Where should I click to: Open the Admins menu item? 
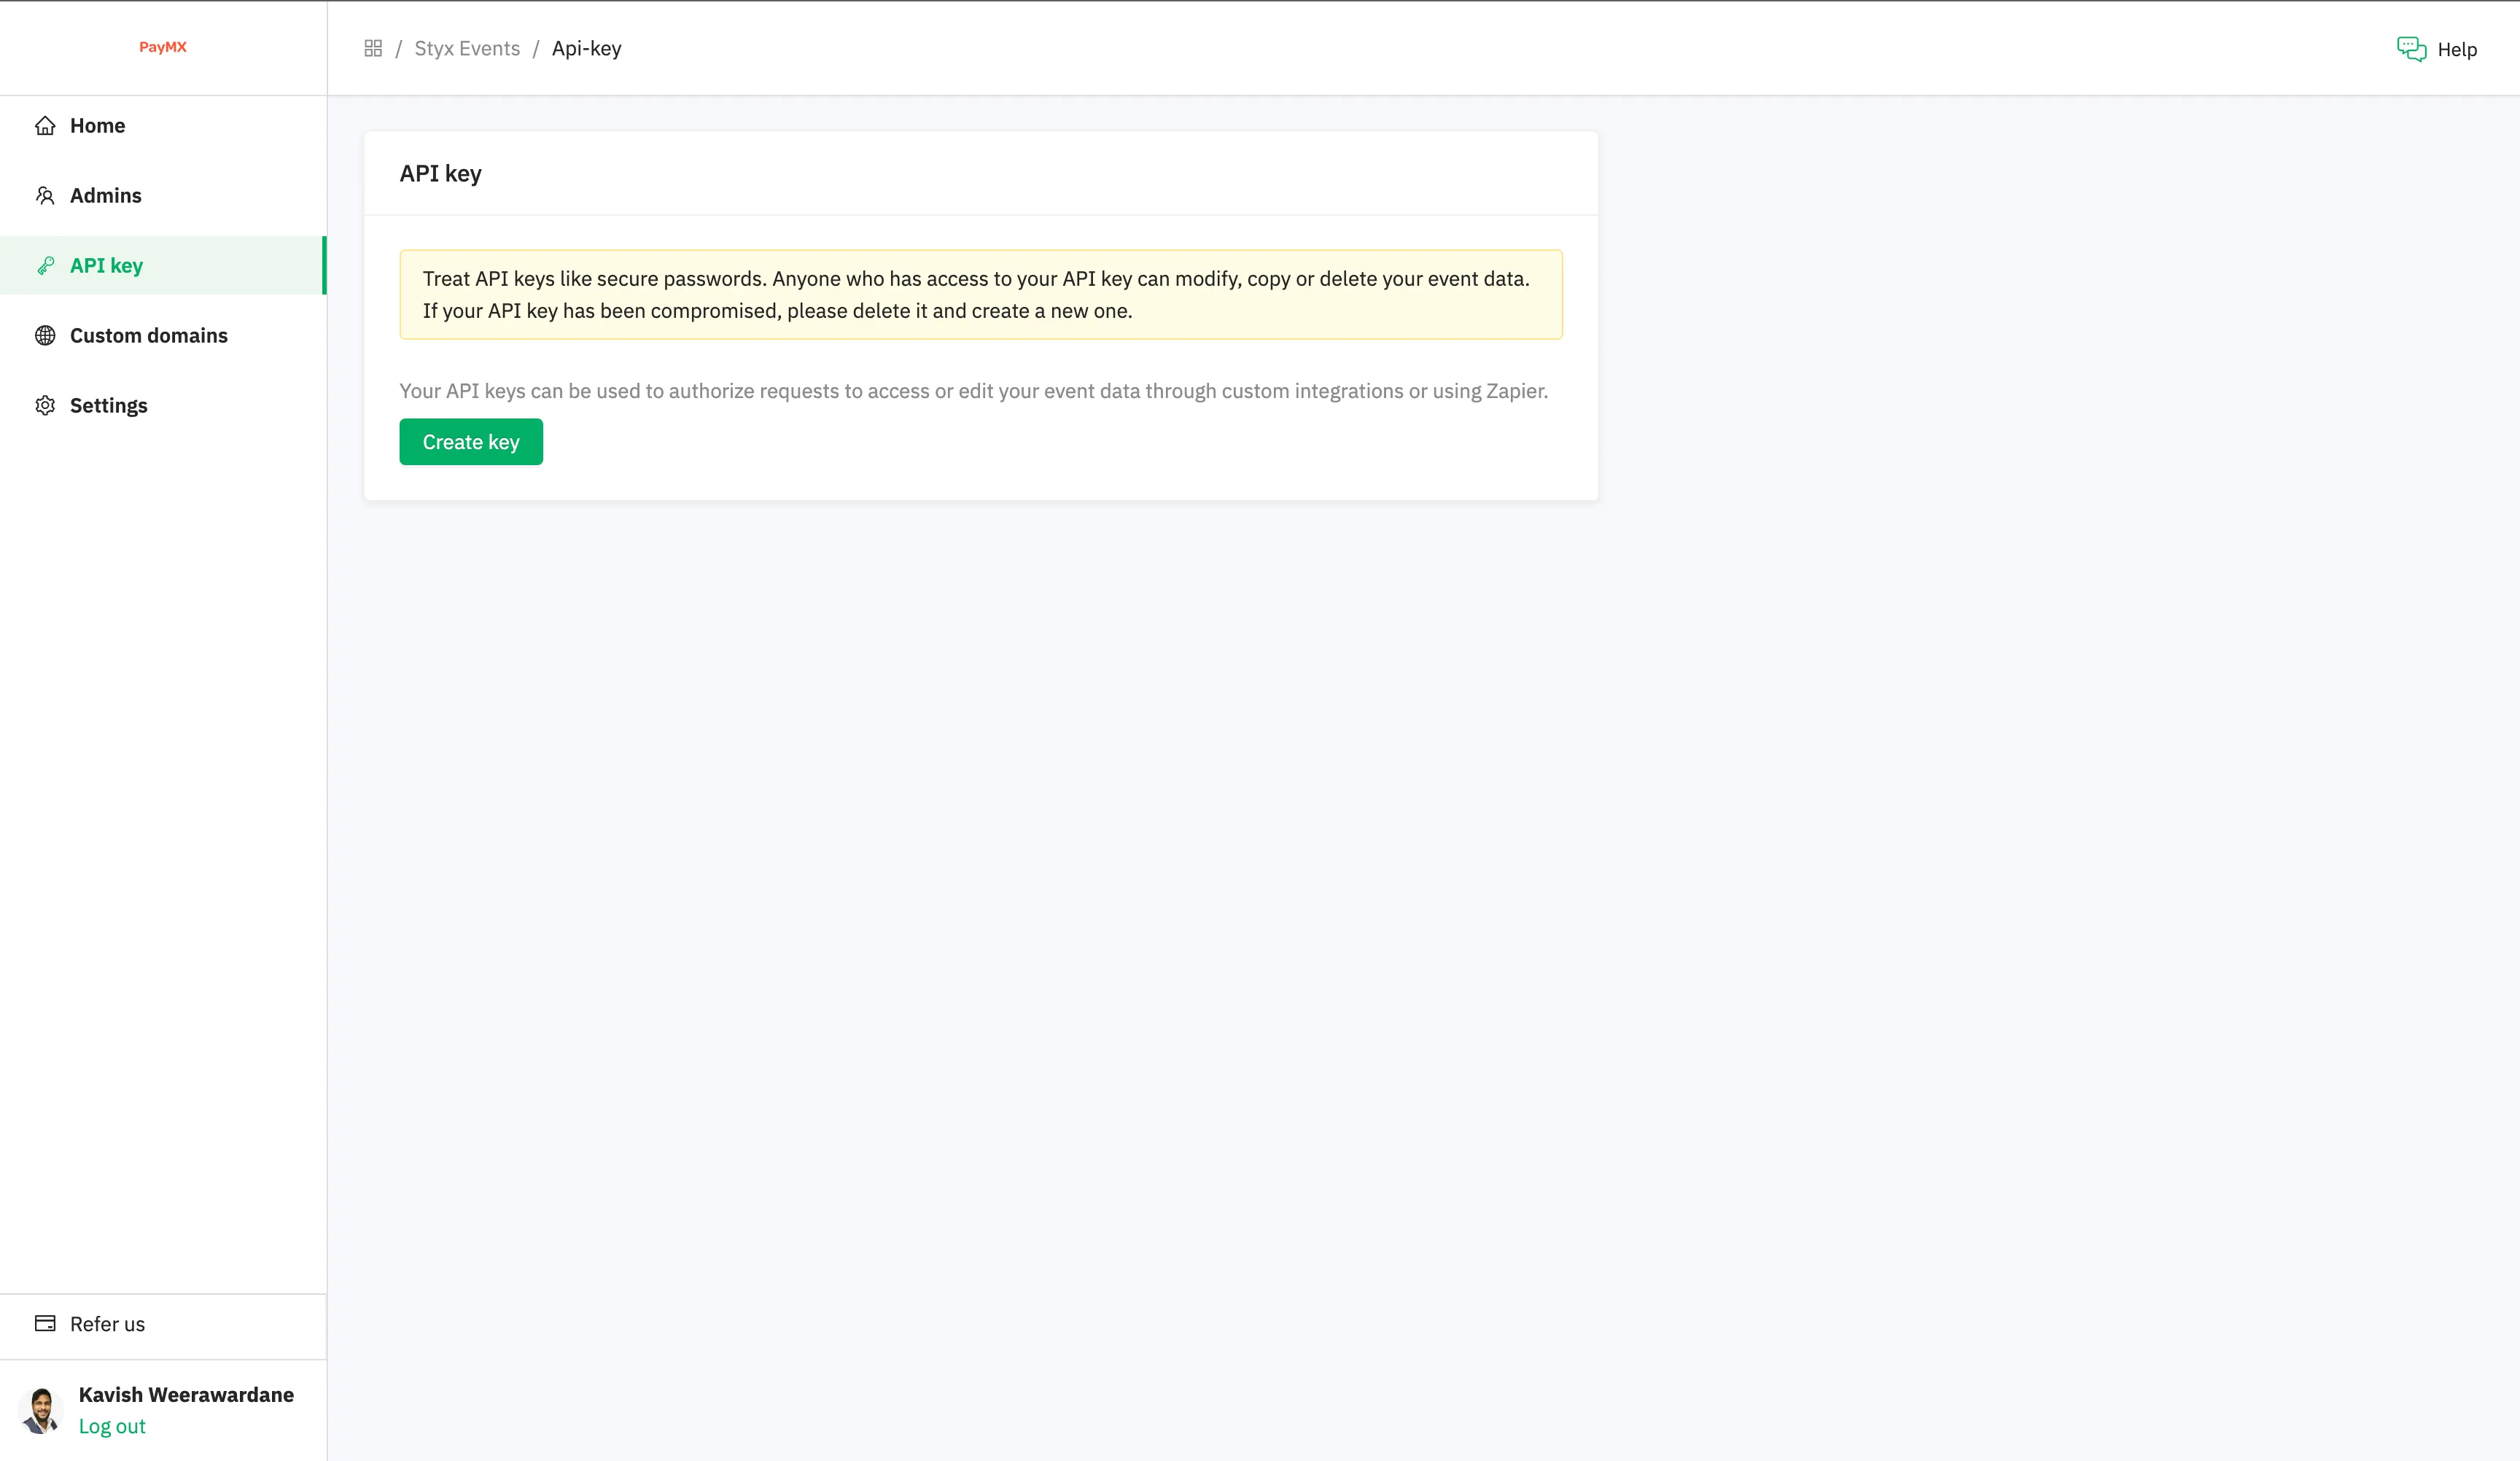[x=163, y=195]
